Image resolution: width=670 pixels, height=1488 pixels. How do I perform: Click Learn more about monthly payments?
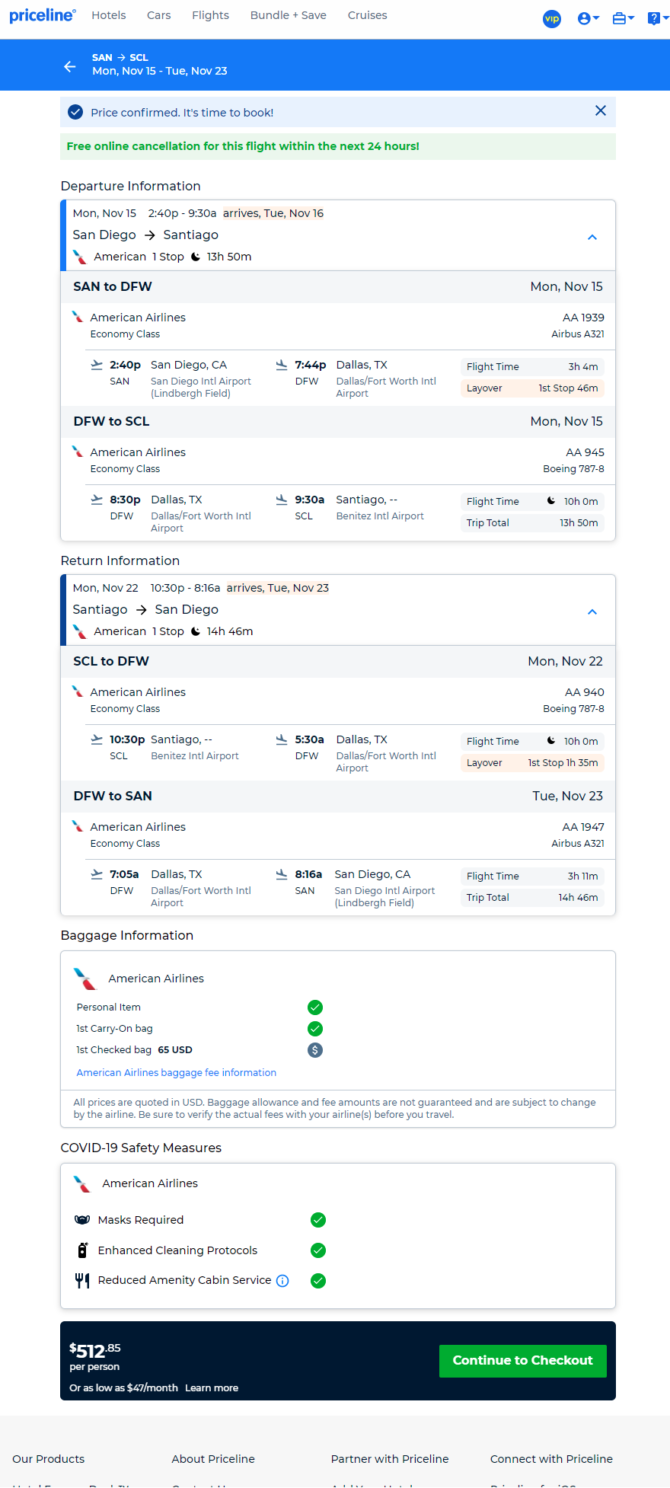211,1388
